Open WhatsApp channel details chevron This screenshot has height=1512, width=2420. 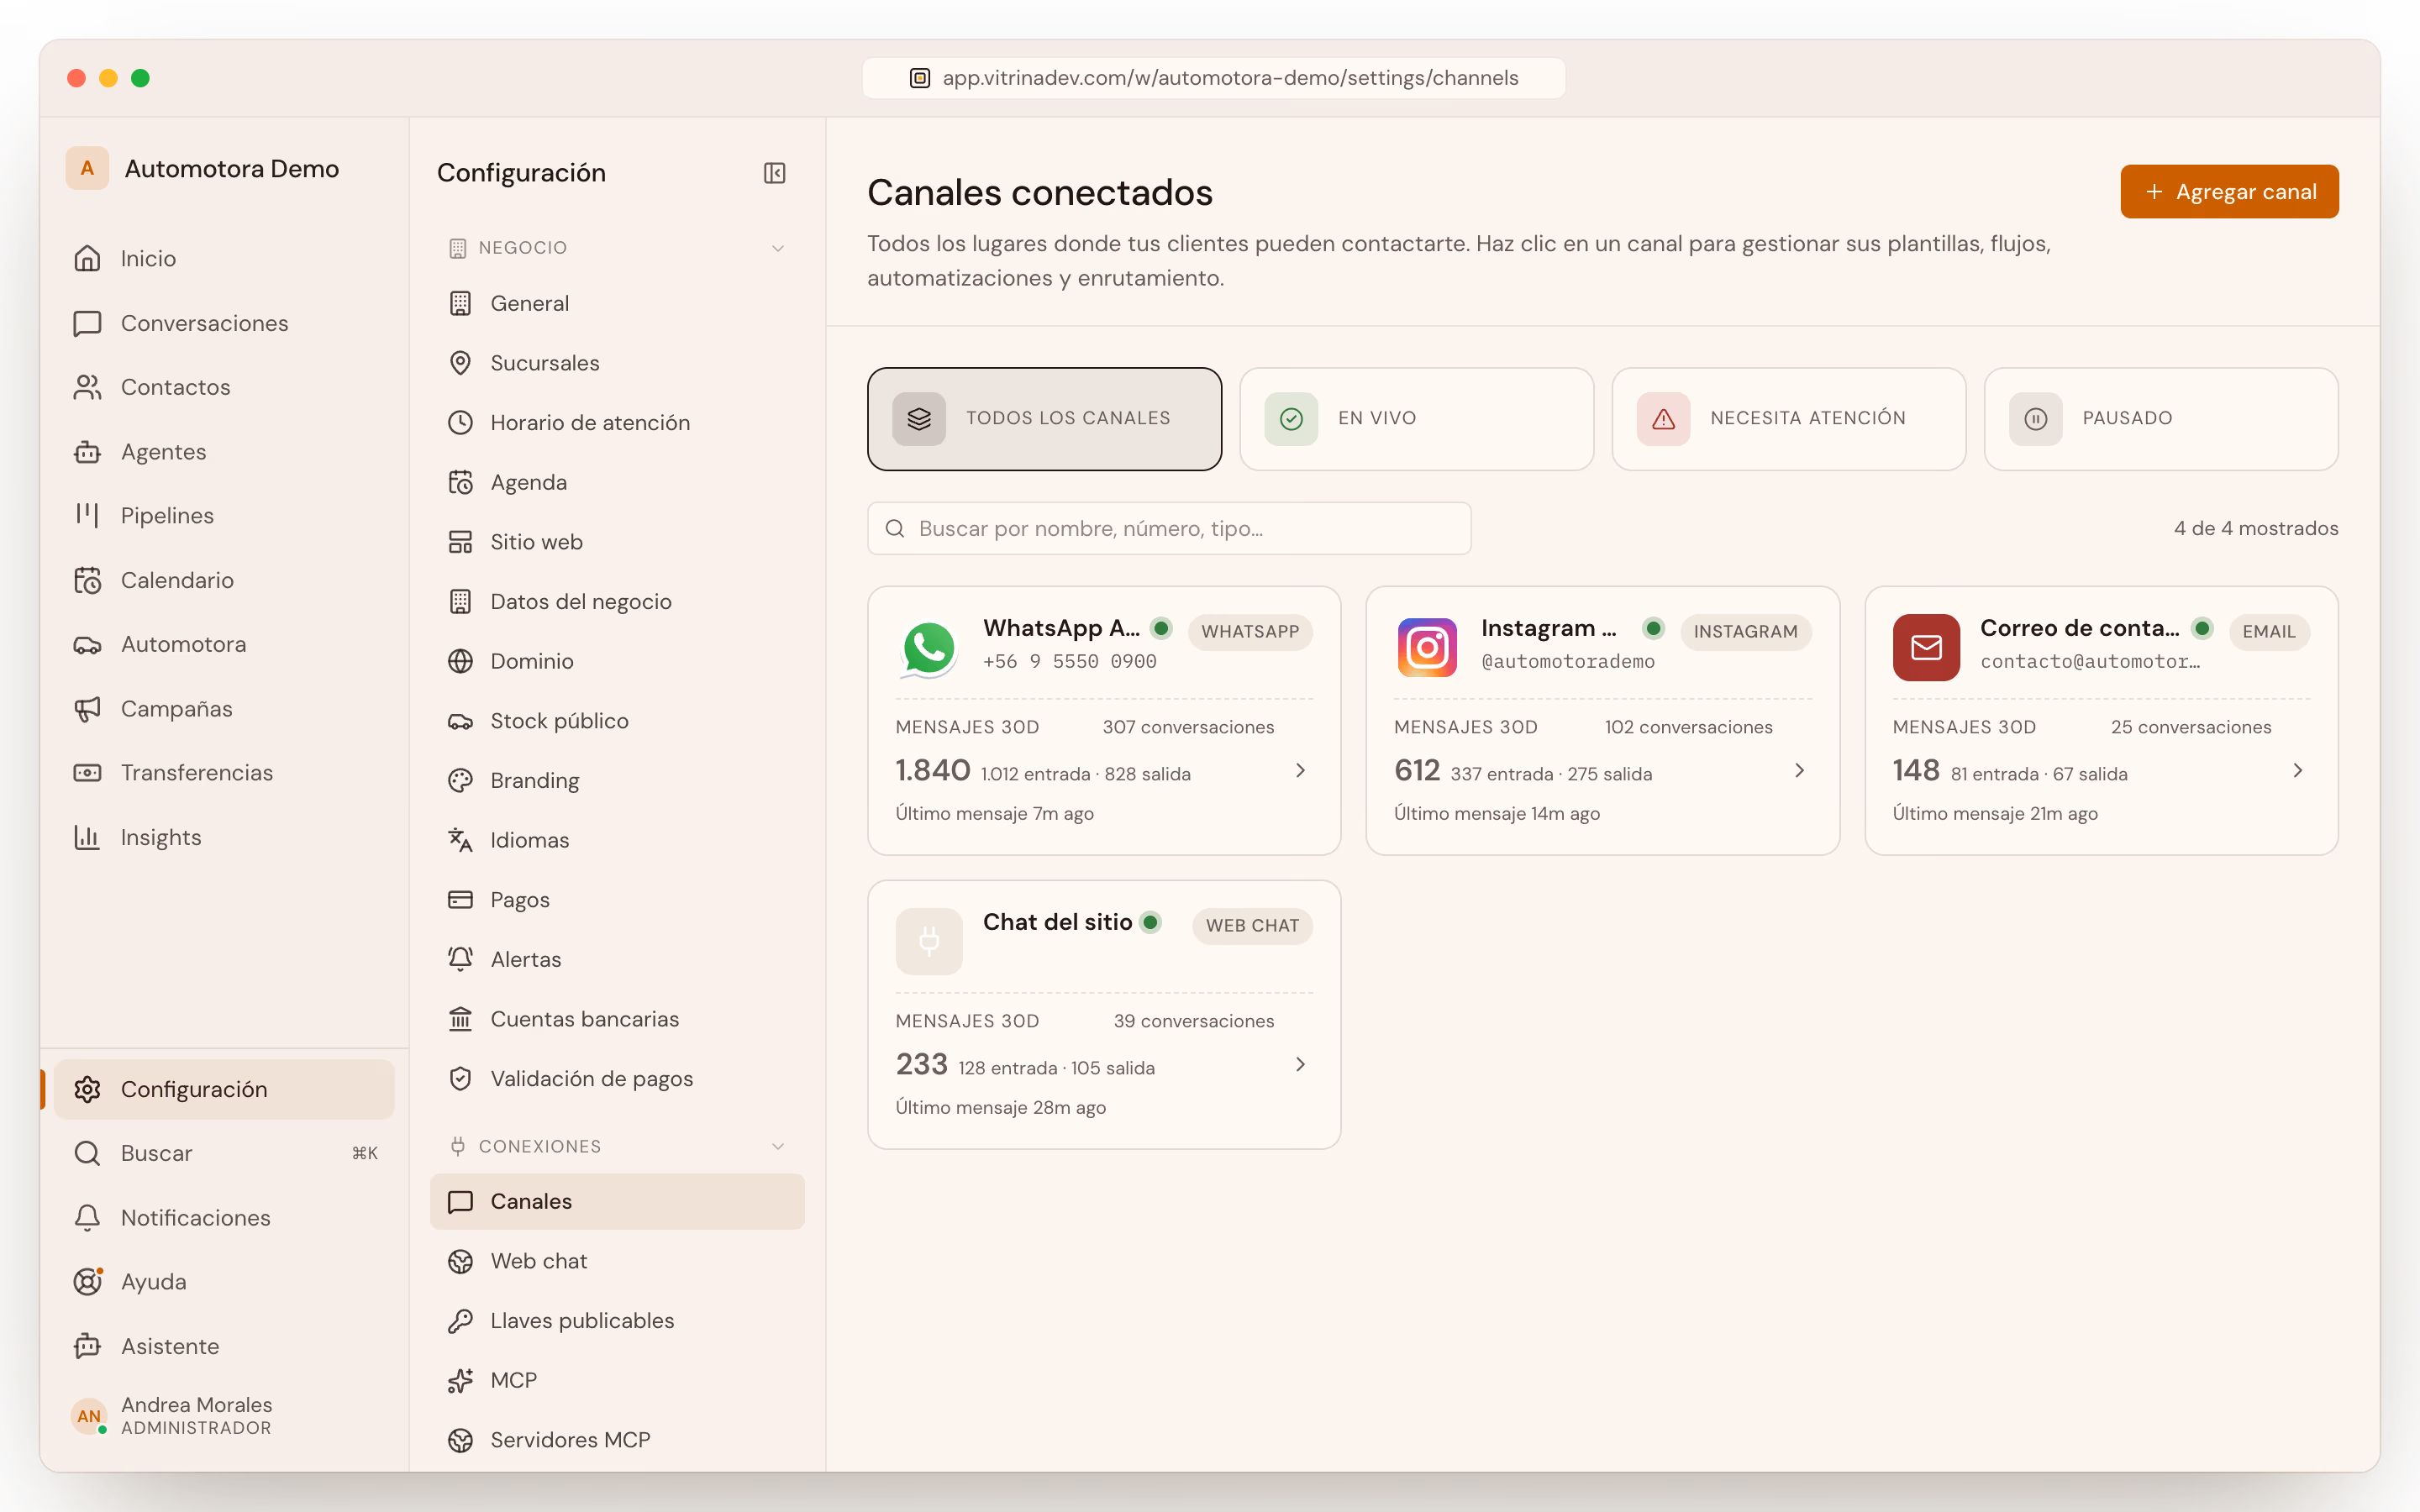coord(1300,770)
